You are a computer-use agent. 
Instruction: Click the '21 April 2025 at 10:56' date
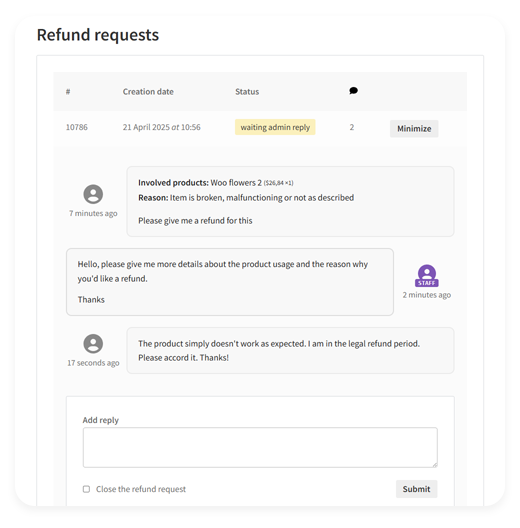pos(162,127)
